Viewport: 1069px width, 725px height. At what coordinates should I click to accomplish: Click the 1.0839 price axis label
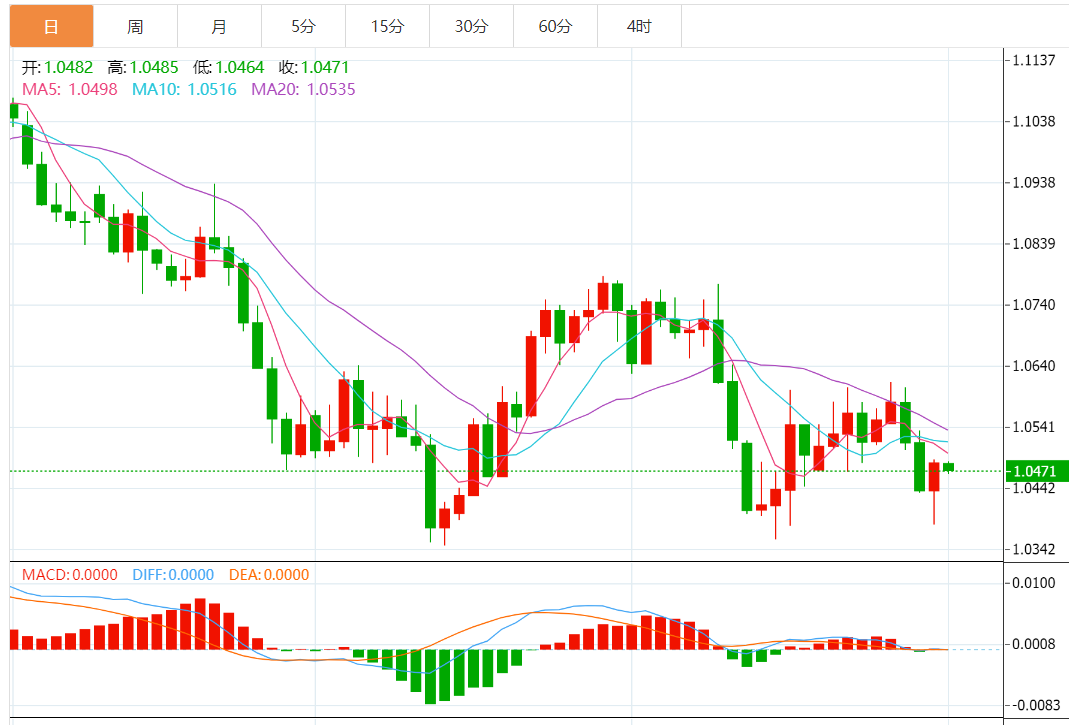[1034, 244]
